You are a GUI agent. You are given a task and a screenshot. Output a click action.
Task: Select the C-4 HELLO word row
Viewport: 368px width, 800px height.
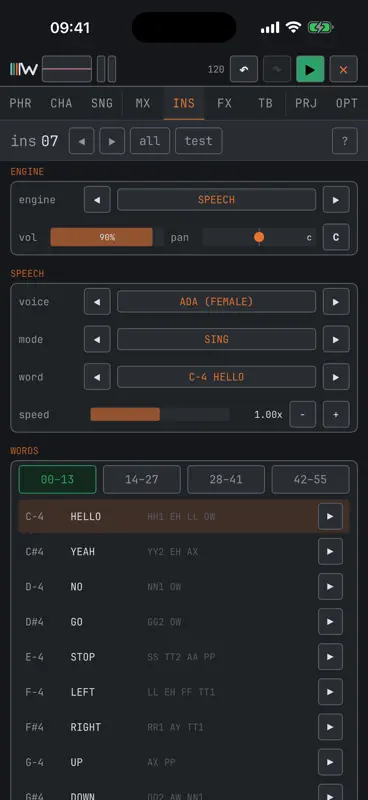(184, 516)
